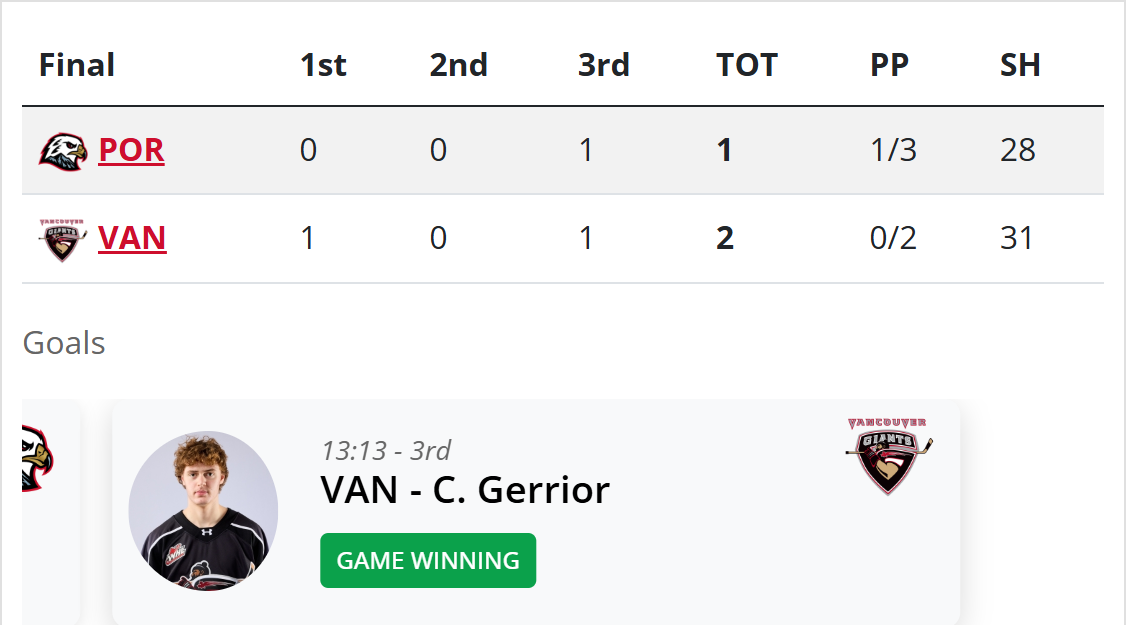Click Vancouver's bold total score of 2
The width and height of the screenshot is (1126, 625).
pos(725,238)
